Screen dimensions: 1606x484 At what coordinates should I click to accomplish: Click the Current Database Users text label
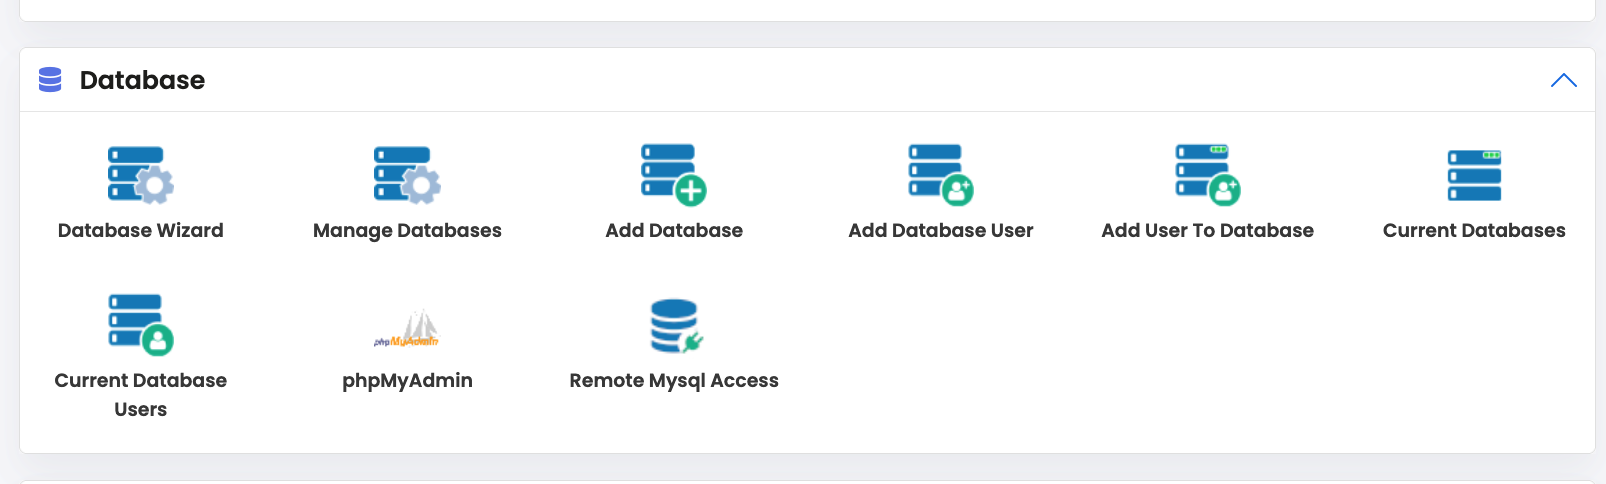[140, 394]
